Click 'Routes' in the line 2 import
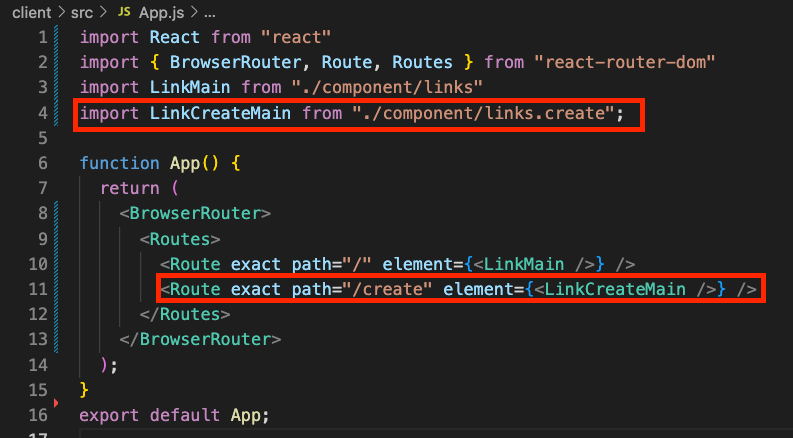 (x=422, y=62)
